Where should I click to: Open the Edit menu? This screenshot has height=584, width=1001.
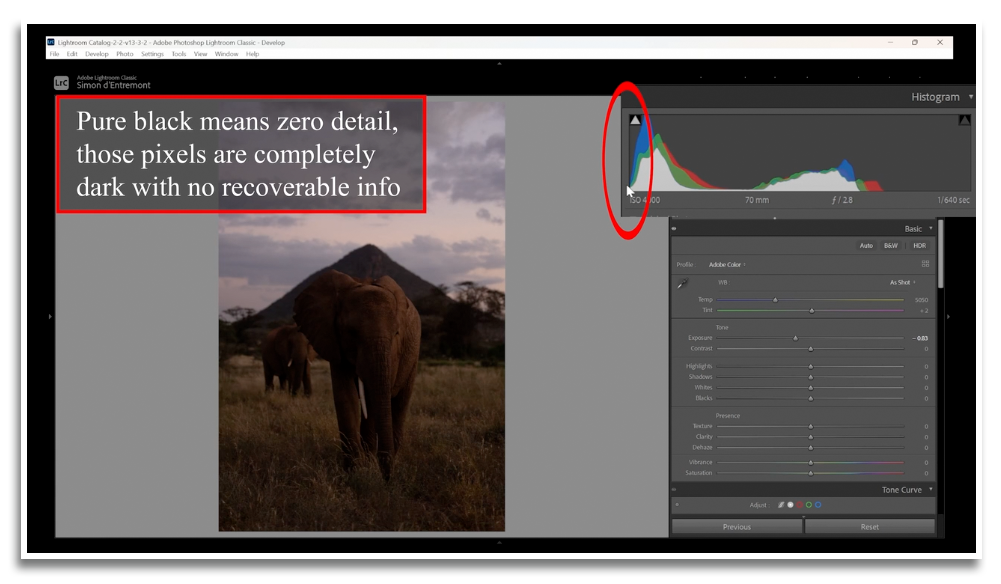click(72, 54)
